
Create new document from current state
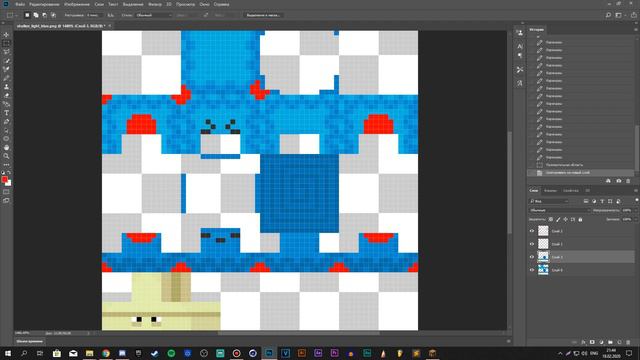coord(608,181)
